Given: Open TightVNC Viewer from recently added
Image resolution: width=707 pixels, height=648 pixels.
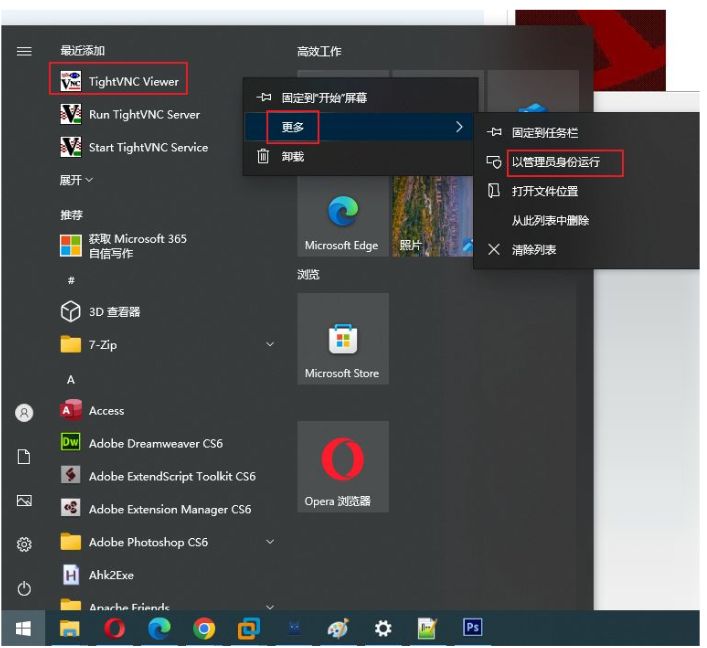Looking at the screenshot, I should point(118,82).
